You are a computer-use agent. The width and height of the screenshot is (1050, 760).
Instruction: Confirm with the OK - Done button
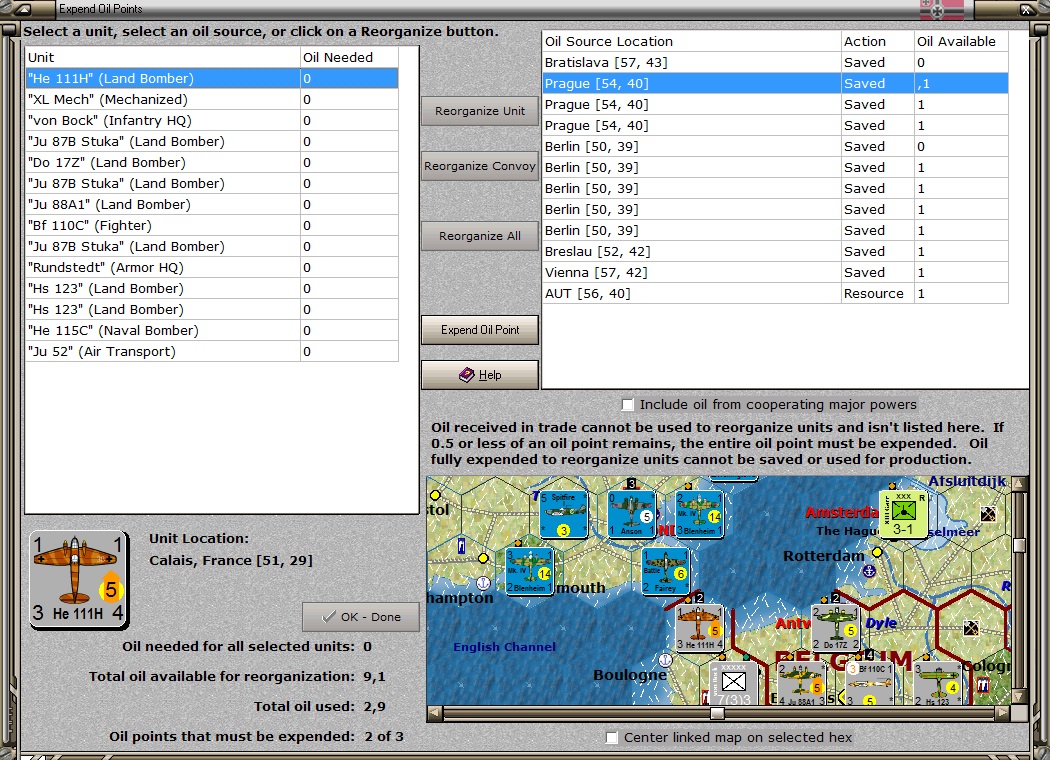click(x=360, y=617)
